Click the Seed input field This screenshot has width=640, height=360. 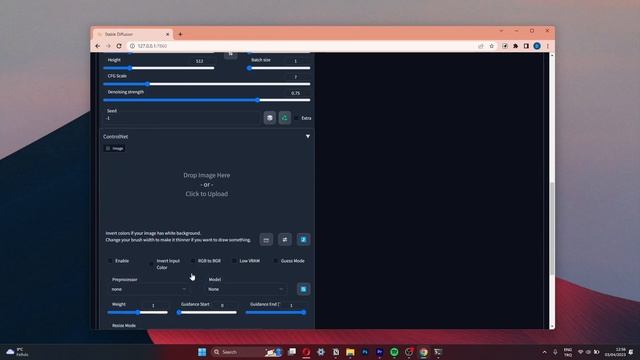tap(182, 118)
